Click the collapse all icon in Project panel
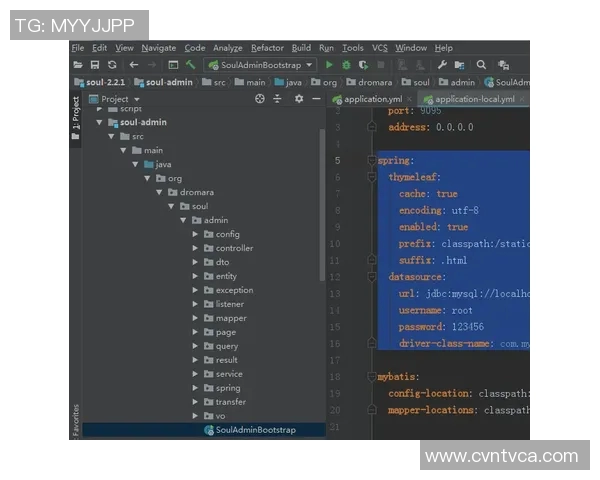Viewport: 600px width, 480px height. pos(279,99)
